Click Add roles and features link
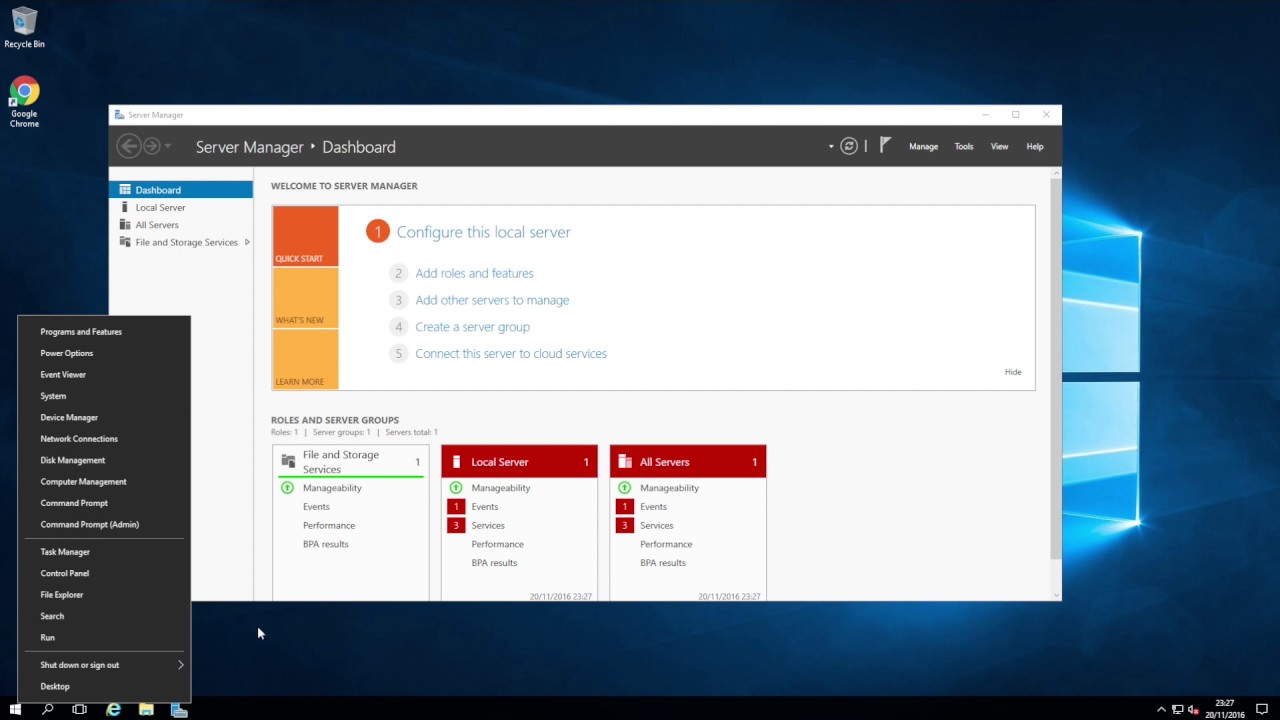 click(x=474, y=273)
